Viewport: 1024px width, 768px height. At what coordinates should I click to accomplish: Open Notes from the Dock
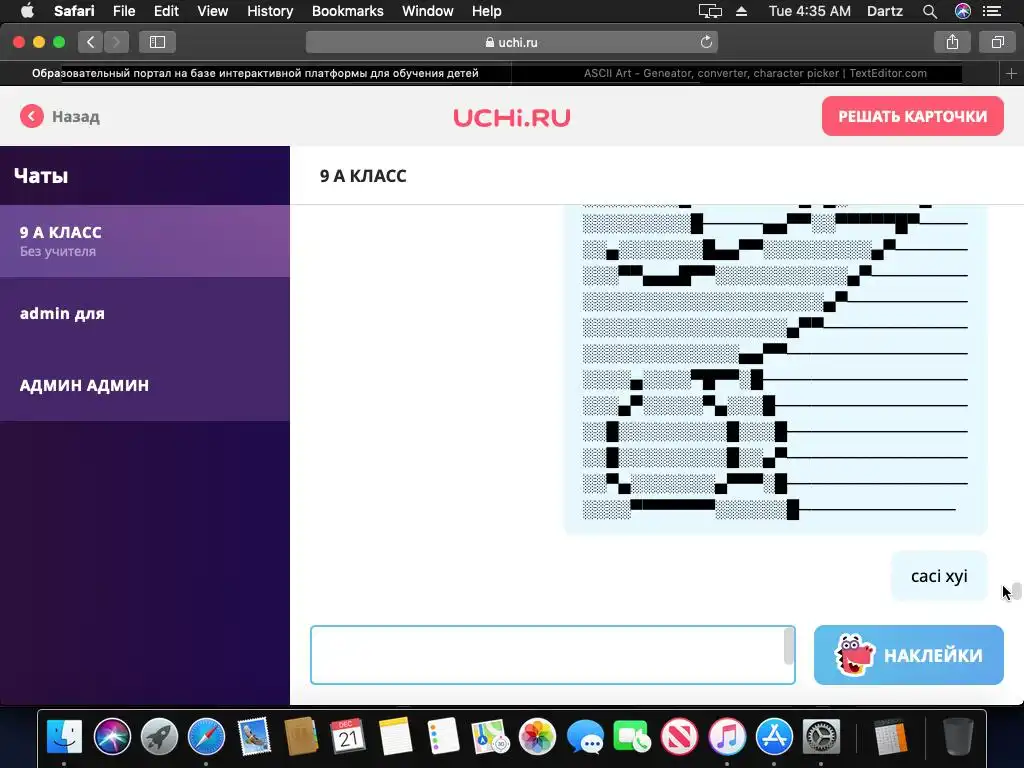click(x=395, y=736)
